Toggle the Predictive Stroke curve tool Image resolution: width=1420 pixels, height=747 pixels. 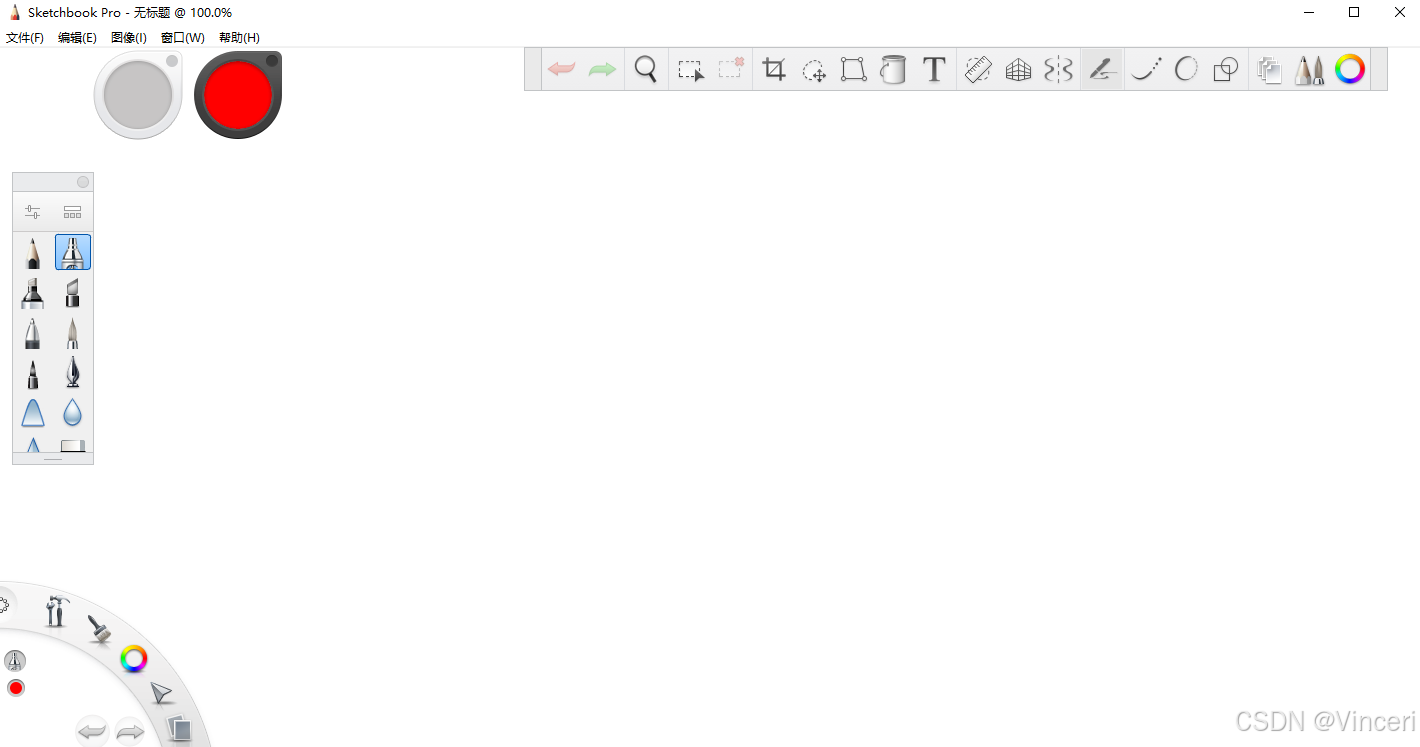coord(1146,69)
